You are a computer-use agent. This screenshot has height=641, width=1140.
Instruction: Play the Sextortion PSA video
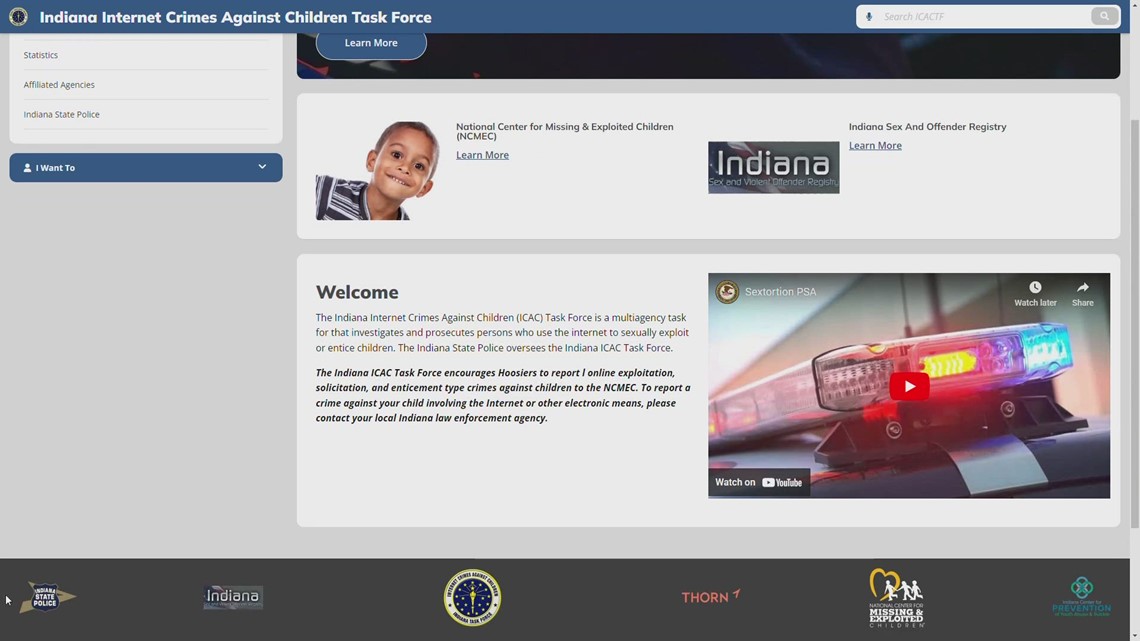click(908, 385)
